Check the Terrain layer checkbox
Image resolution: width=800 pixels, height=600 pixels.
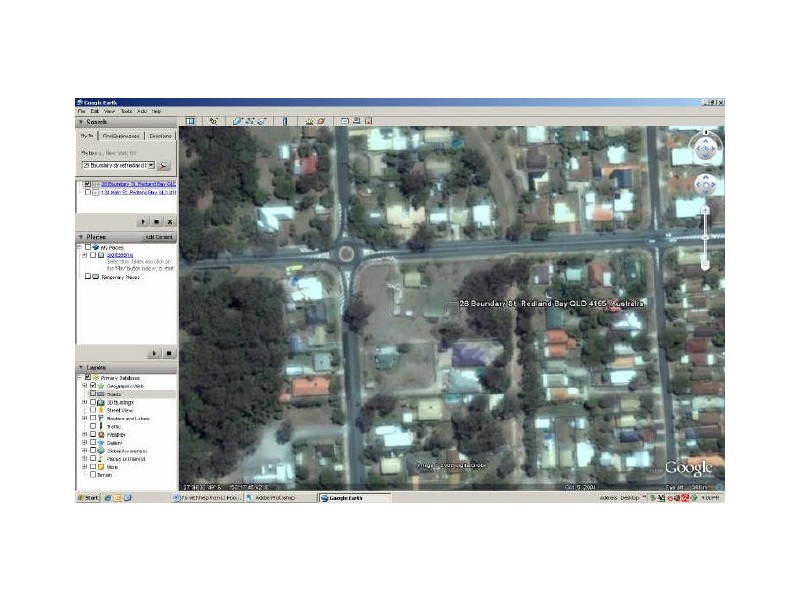point(92,473)
